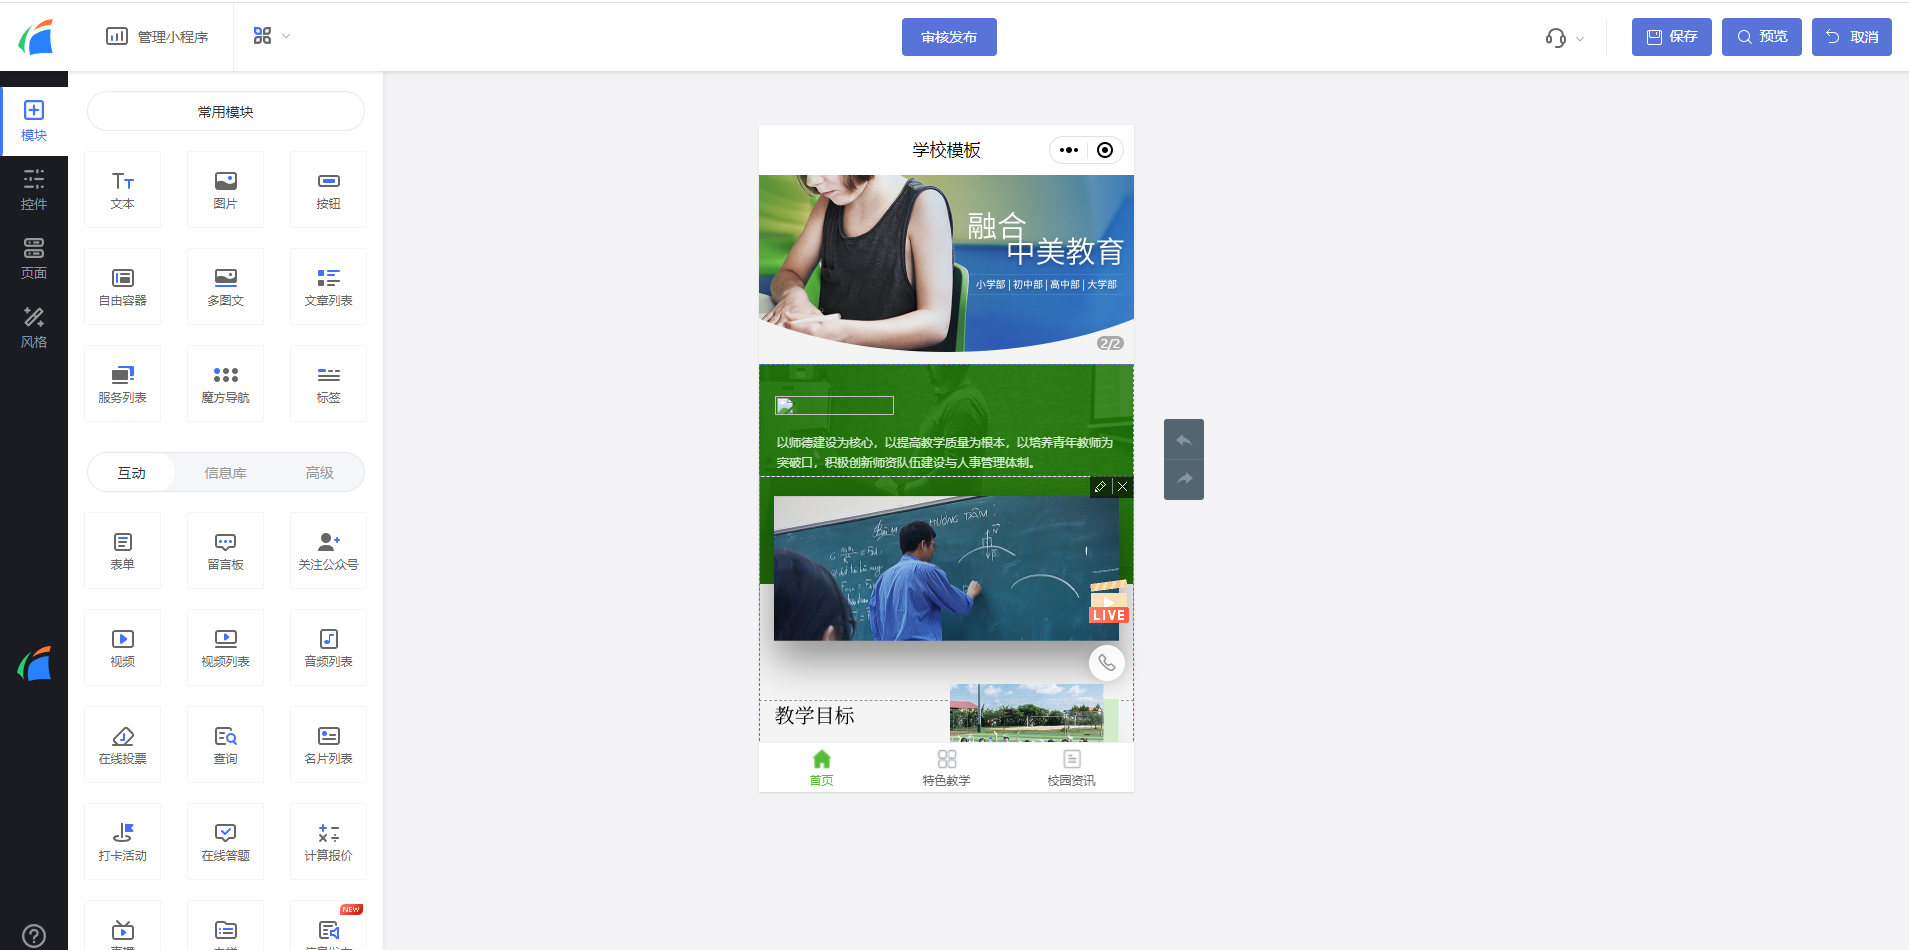Click the 保存 button
Viewport: 1909px width, 950px height.
(1672, 37)
